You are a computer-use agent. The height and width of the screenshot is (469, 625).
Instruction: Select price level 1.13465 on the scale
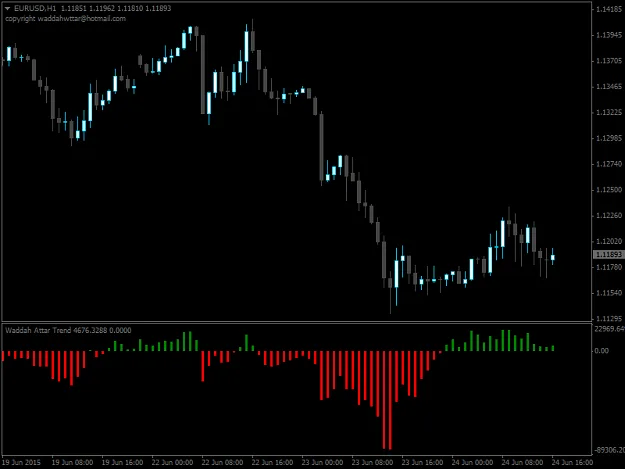609,86
